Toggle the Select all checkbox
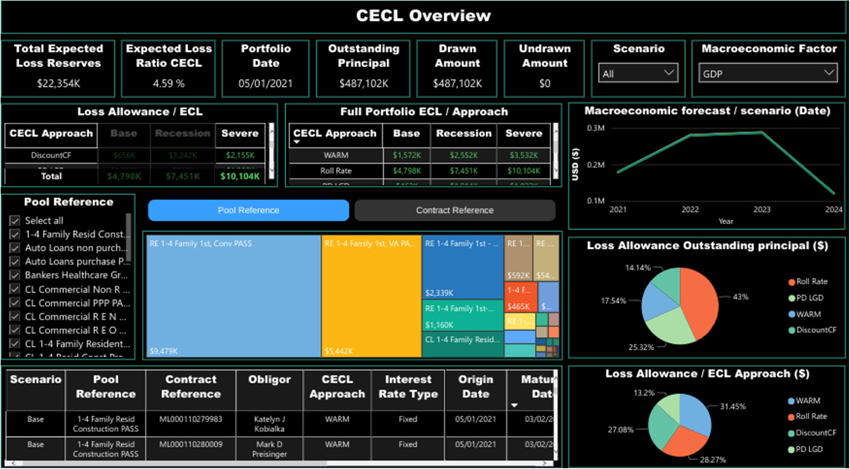 coord(14,220)
